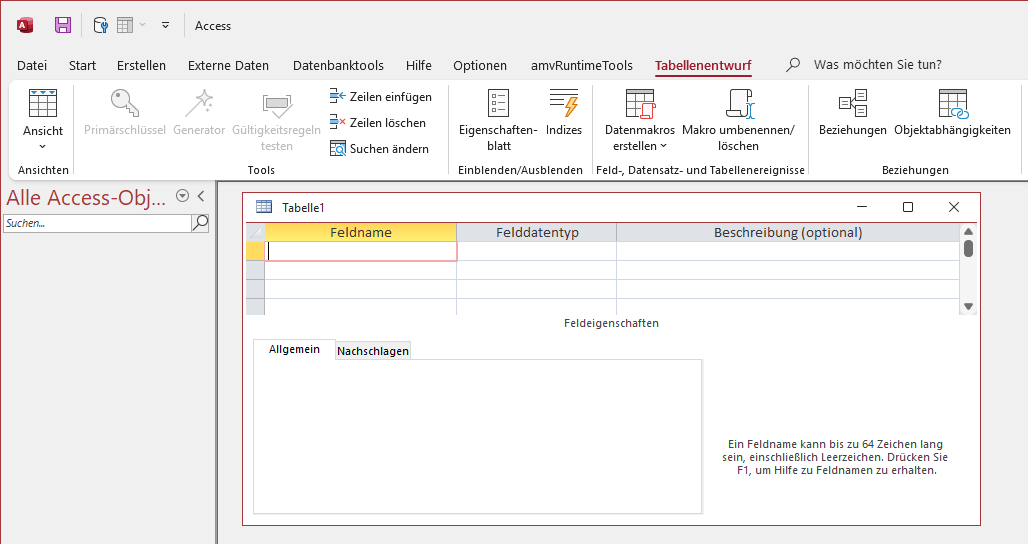
Task: Click the scroll up arrow in the field grid
Action: click(968, 231)
